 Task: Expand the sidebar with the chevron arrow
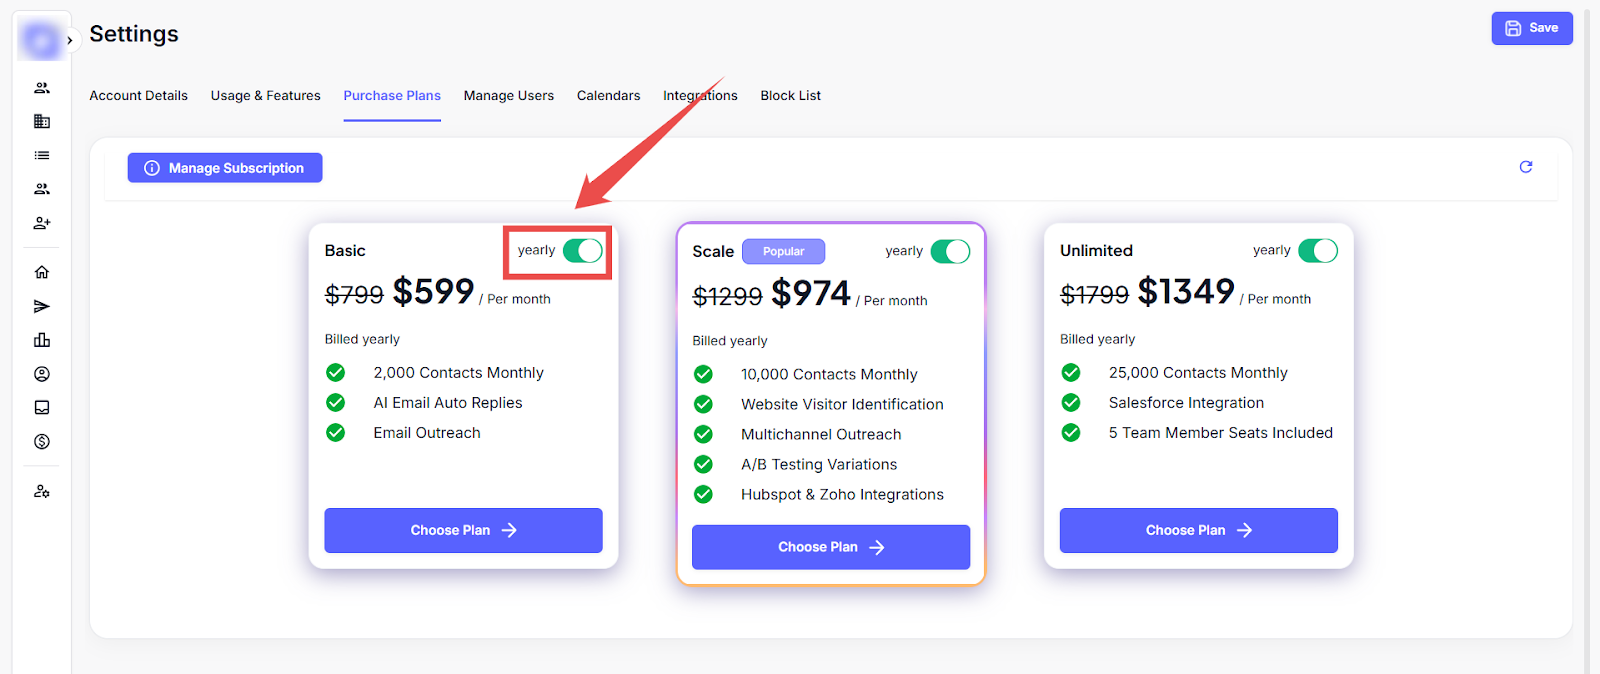click(x=70, y=41)
